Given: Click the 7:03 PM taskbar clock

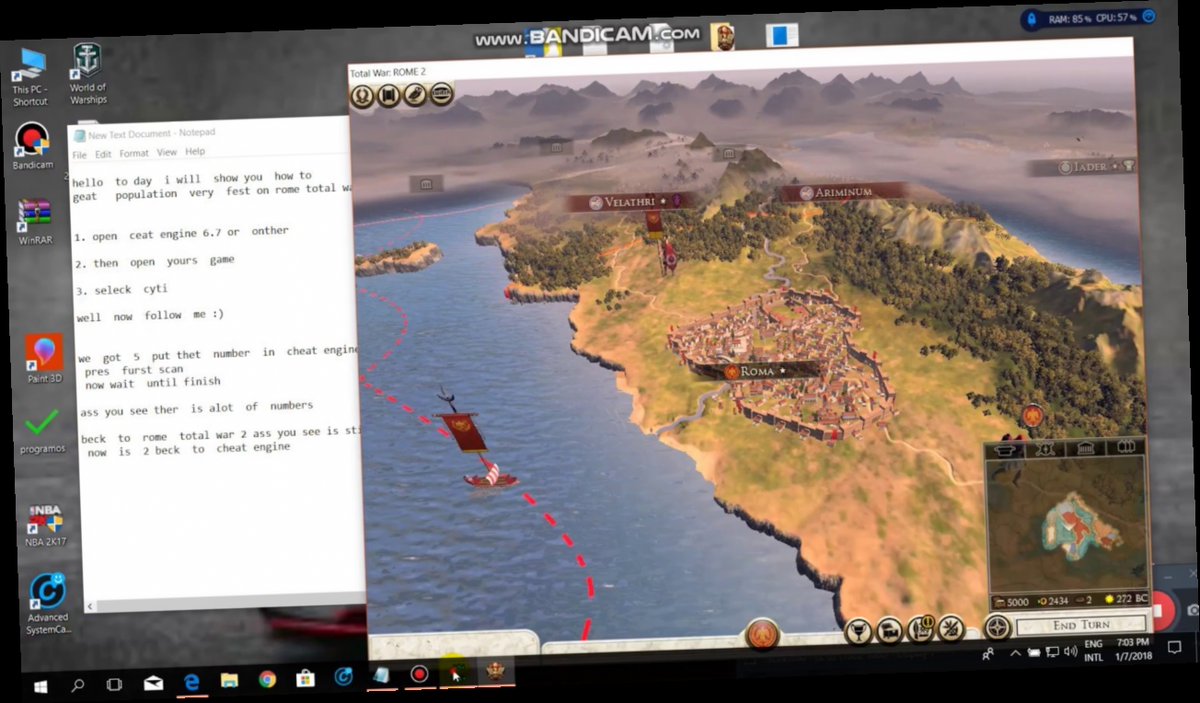Looking at the screenshot, I should point(1133,641).
